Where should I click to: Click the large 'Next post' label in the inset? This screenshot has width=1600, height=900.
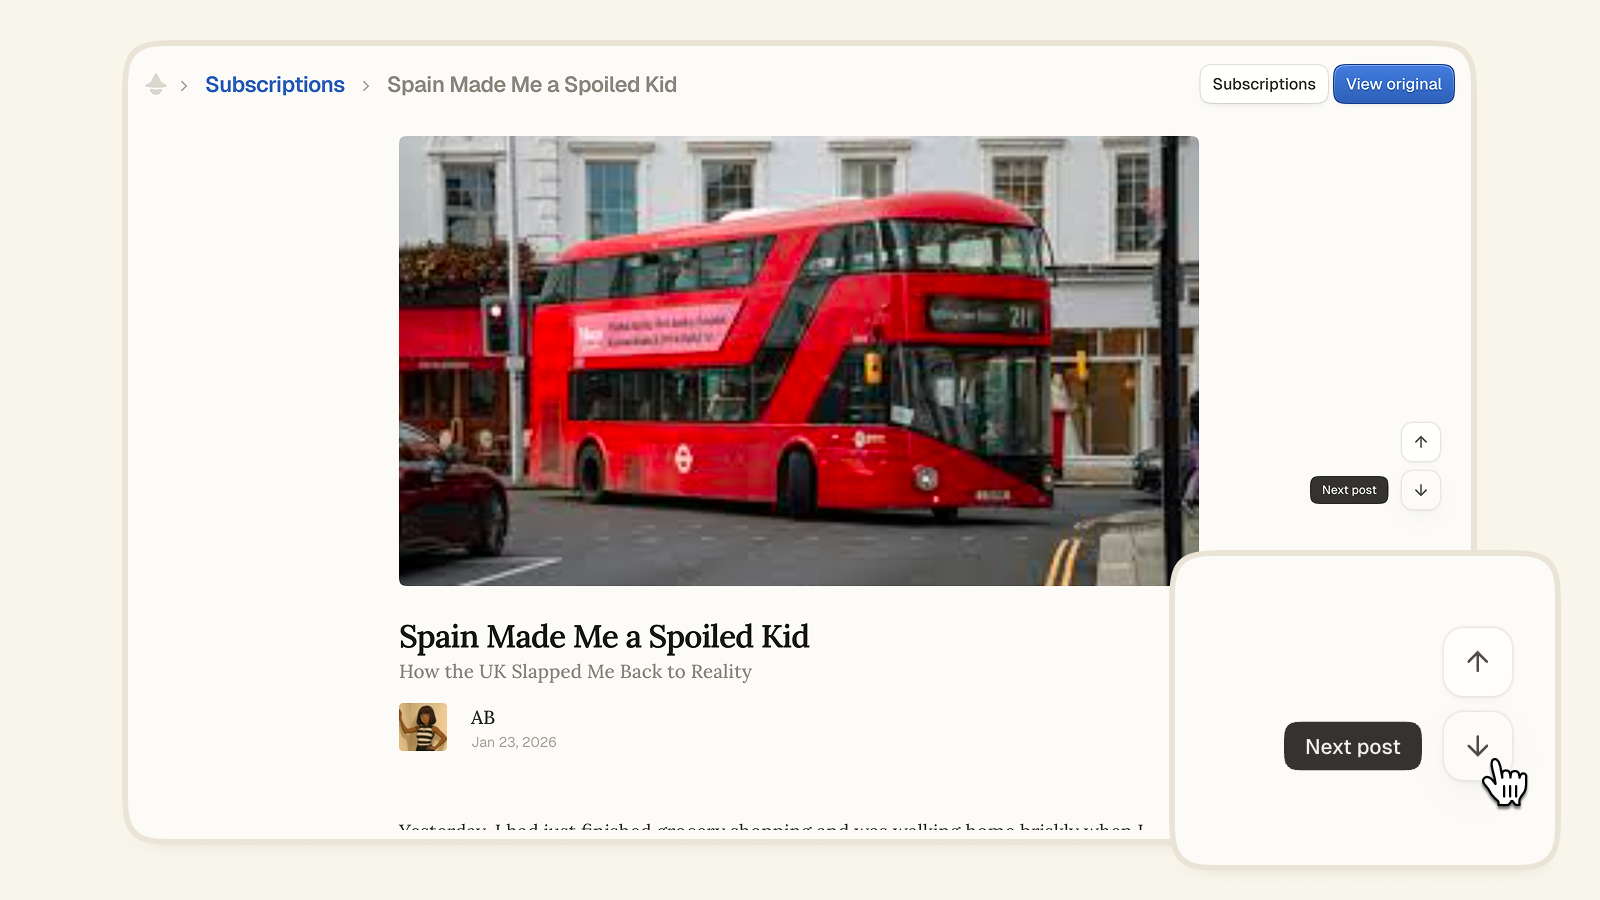pyautogui.click(x=1352, y=747)
